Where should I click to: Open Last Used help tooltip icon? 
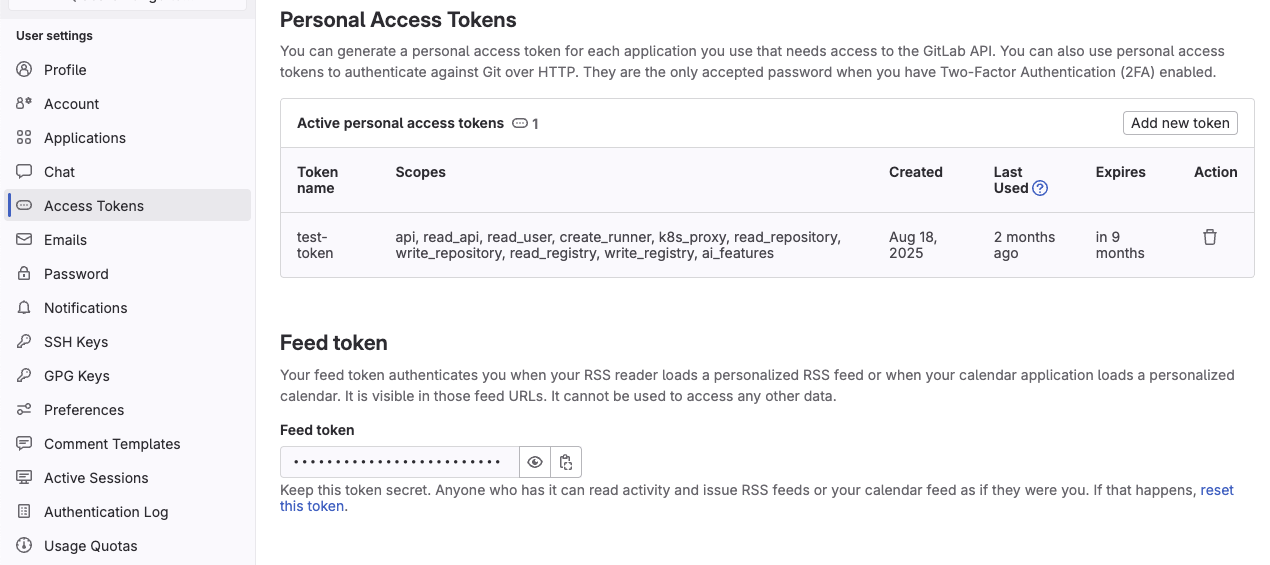1040,188
